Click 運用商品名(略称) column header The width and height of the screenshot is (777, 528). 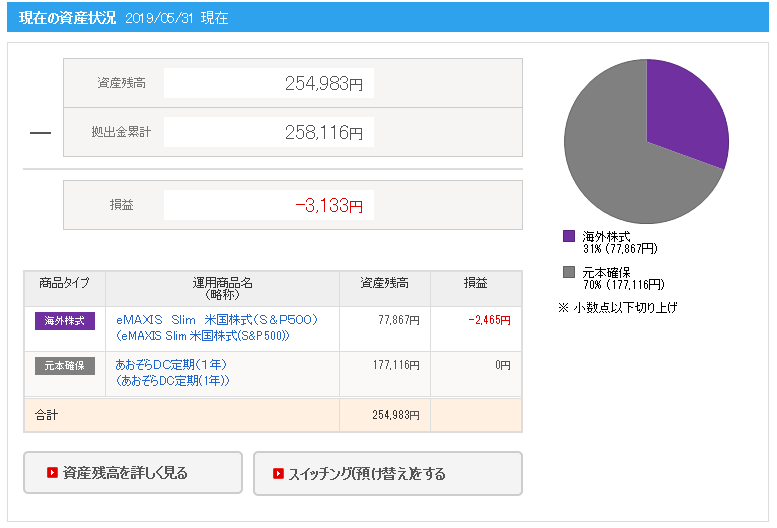pos(222,288)
